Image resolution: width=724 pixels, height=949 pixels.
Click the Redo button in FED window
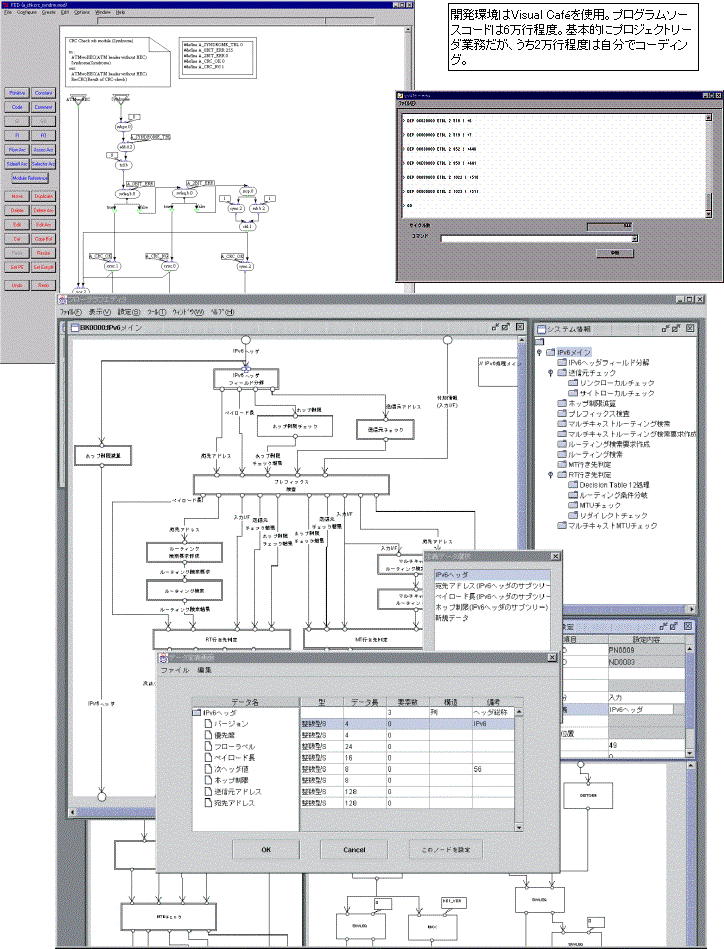tap(44, 285)
